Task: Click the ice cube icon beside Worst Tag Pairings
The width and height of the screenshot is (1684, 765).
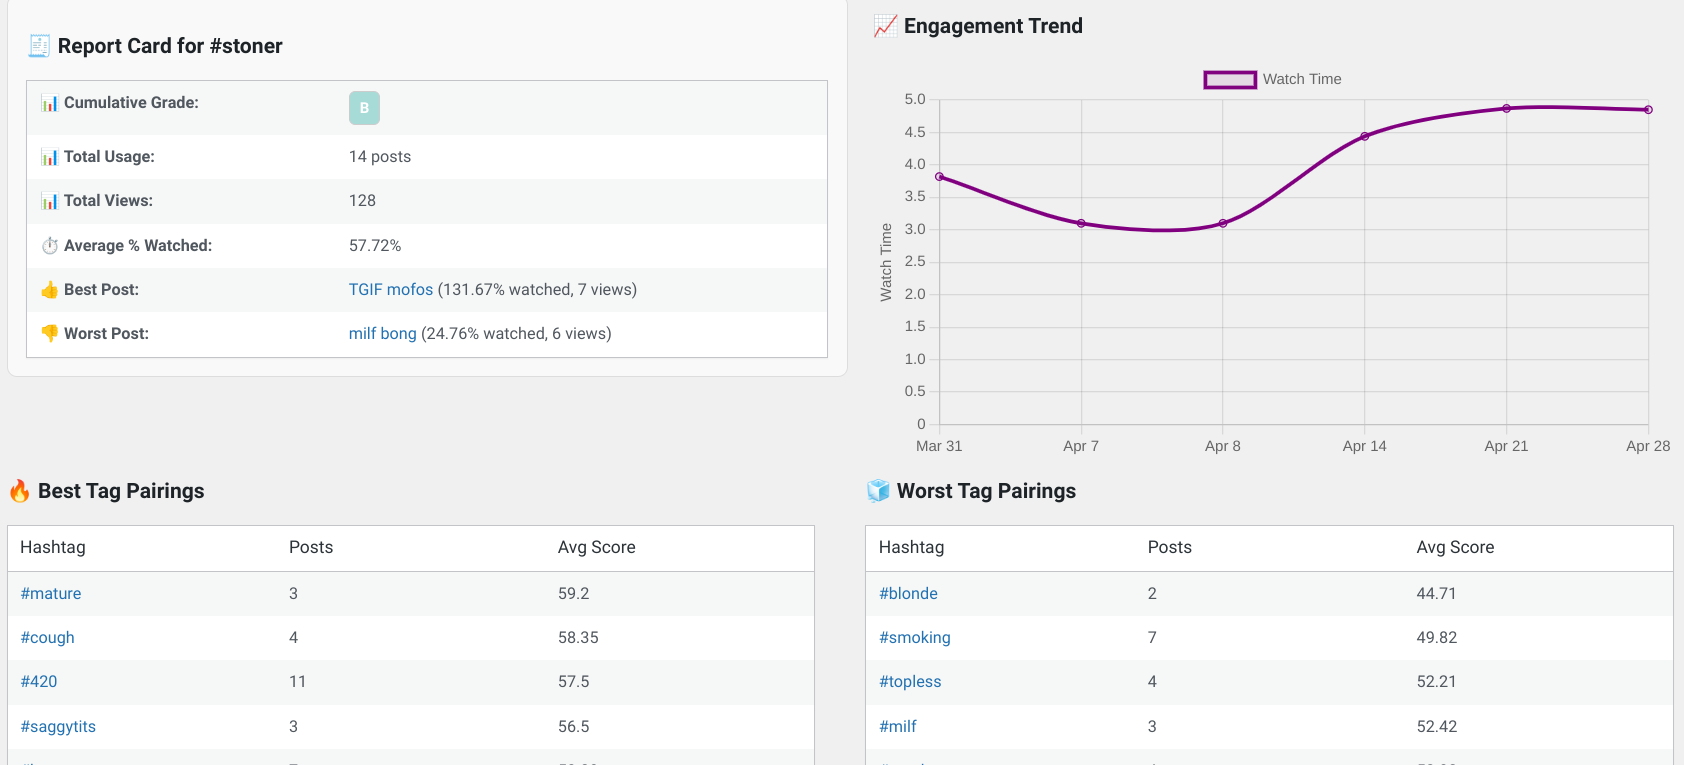Action: 878,491
